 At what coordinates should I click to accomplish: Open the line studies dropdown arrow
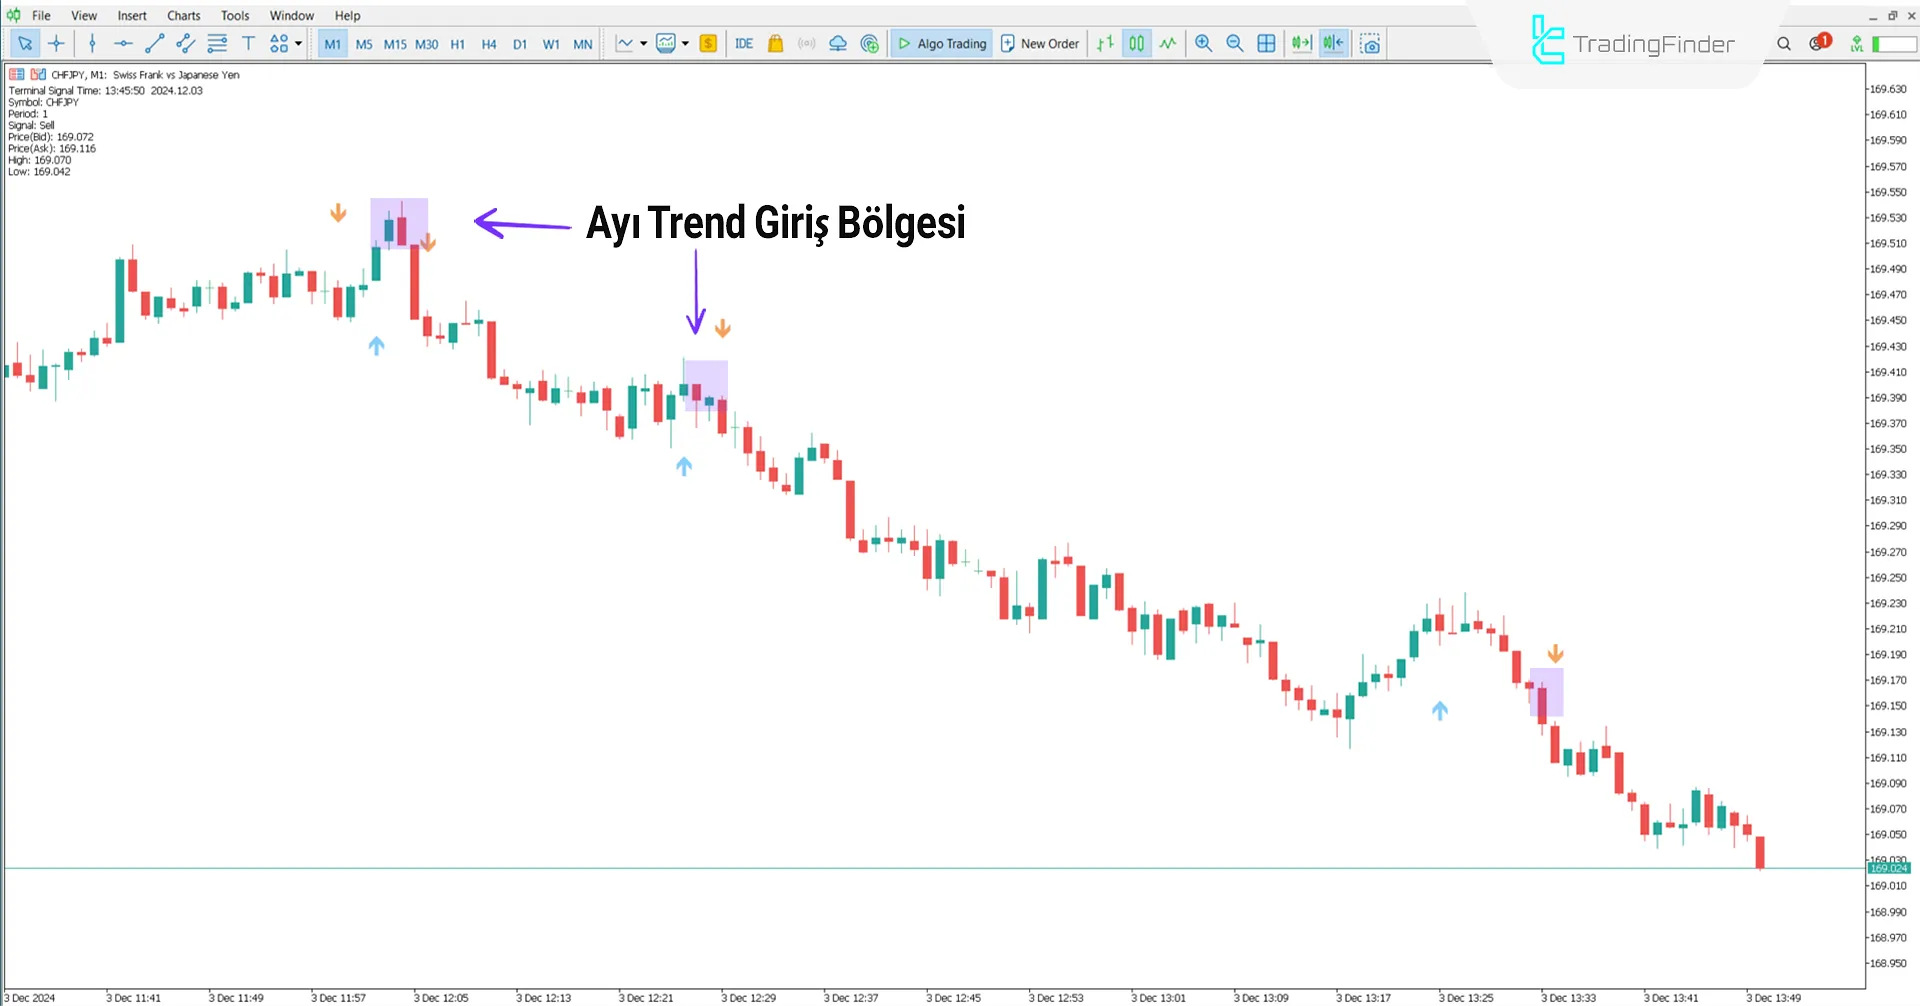(645, 43)
